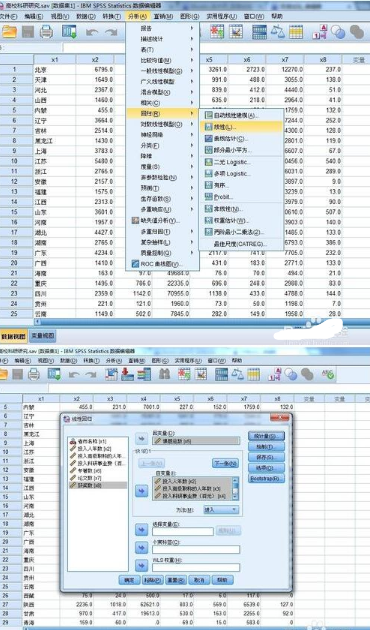
Task: Expand 一般线性模型(G) submenu in the Analyze menu
Action: pyautogui.click(x=162, y=71)
